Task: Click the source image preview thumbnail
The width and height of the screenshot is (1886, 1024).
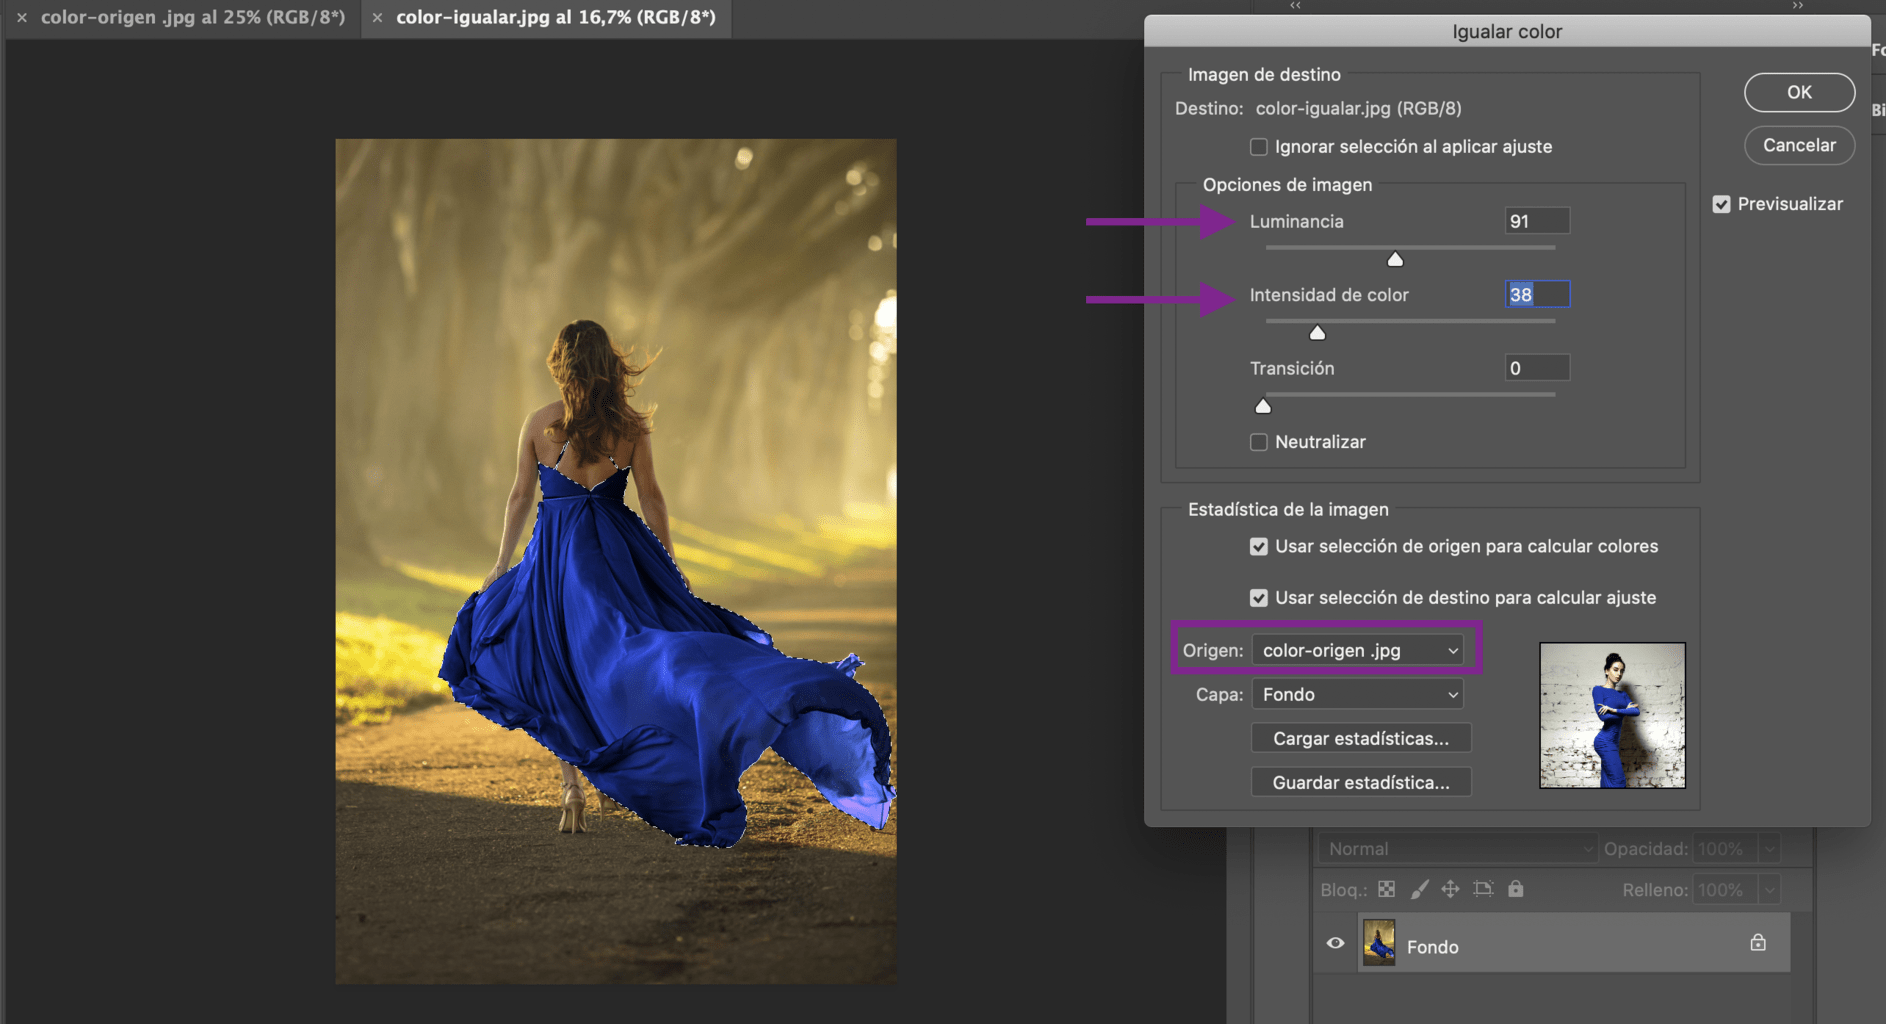Action: pyautogui.click(x=1612, y=715)
